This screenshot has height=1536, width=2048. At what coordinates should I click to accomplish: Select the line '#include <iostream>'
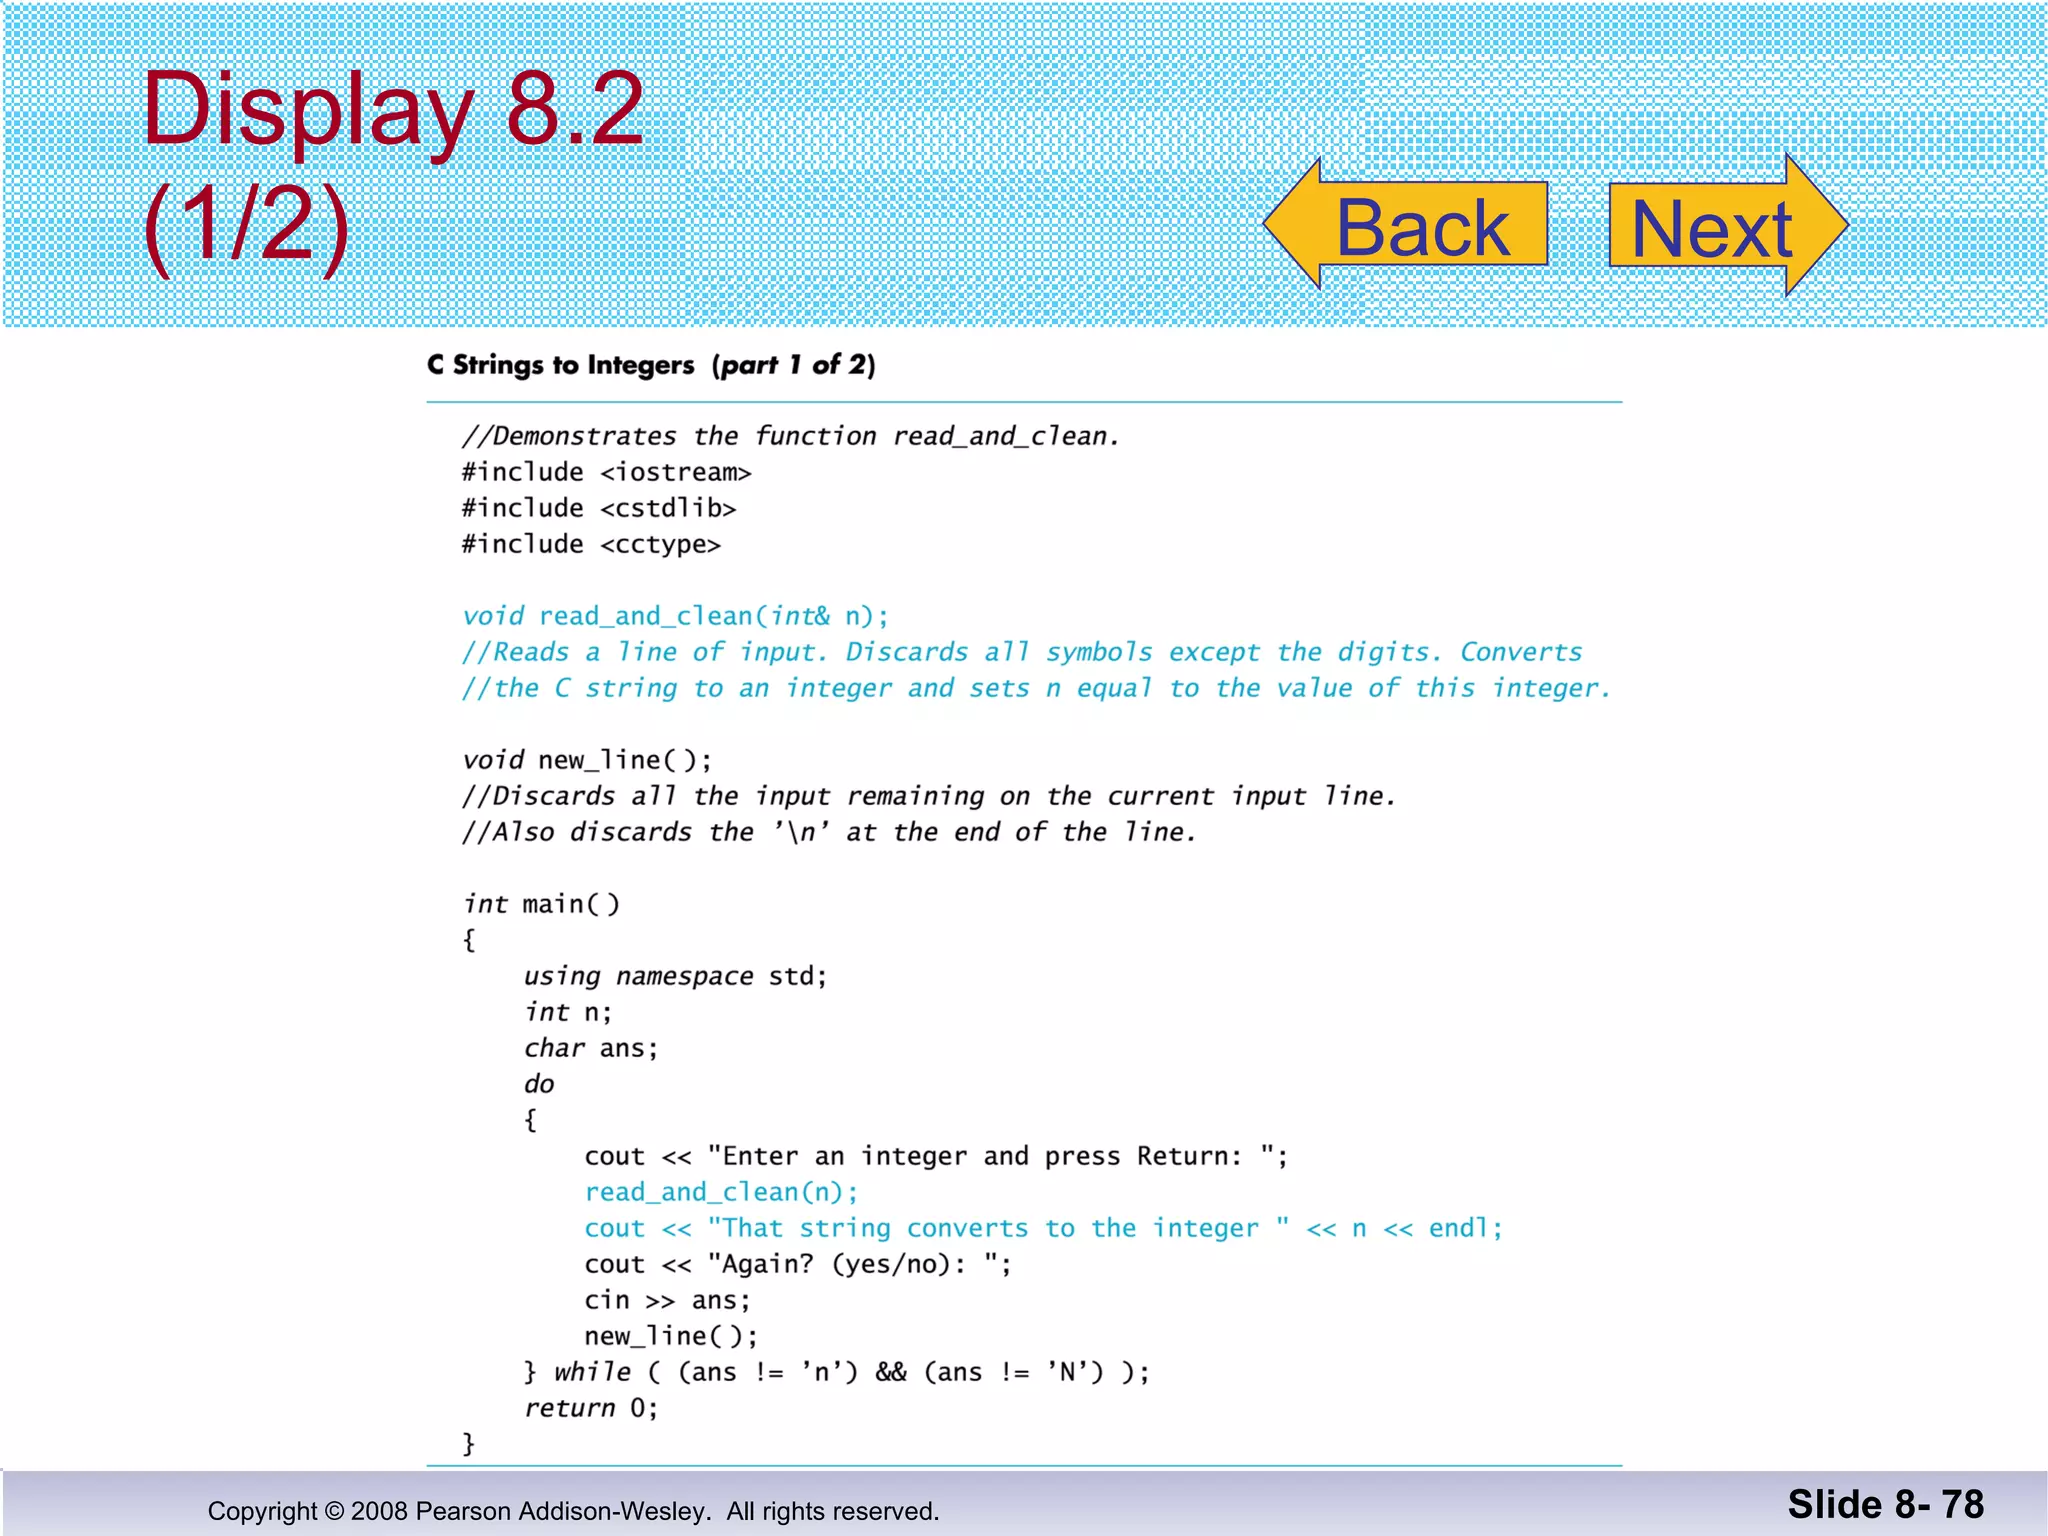[x=606, y=472]
